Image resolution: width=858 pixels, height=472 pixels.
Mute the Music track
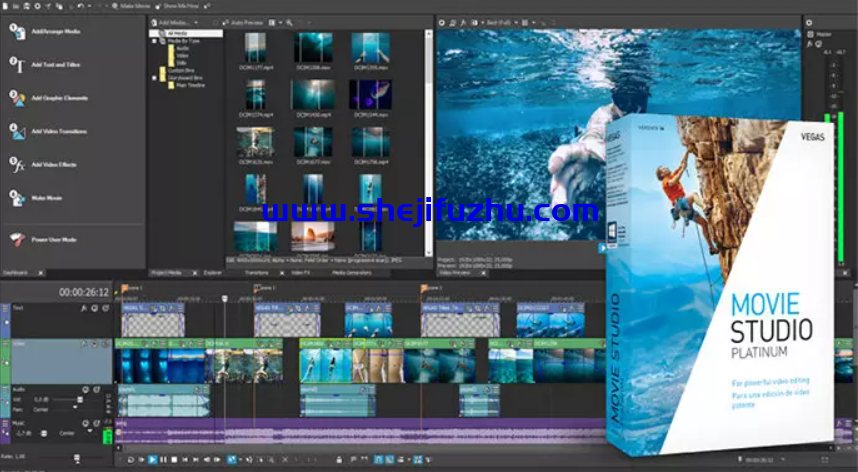pos(85,423)
